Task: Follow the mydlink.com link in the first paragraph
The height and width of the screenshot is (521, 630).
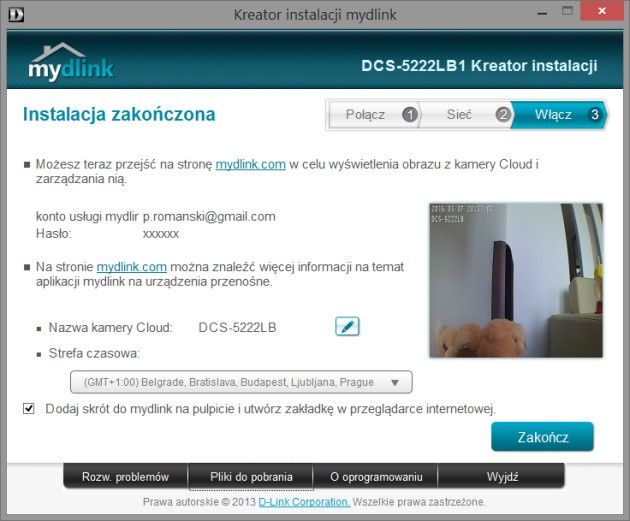Action: click(x=251, y=164)
